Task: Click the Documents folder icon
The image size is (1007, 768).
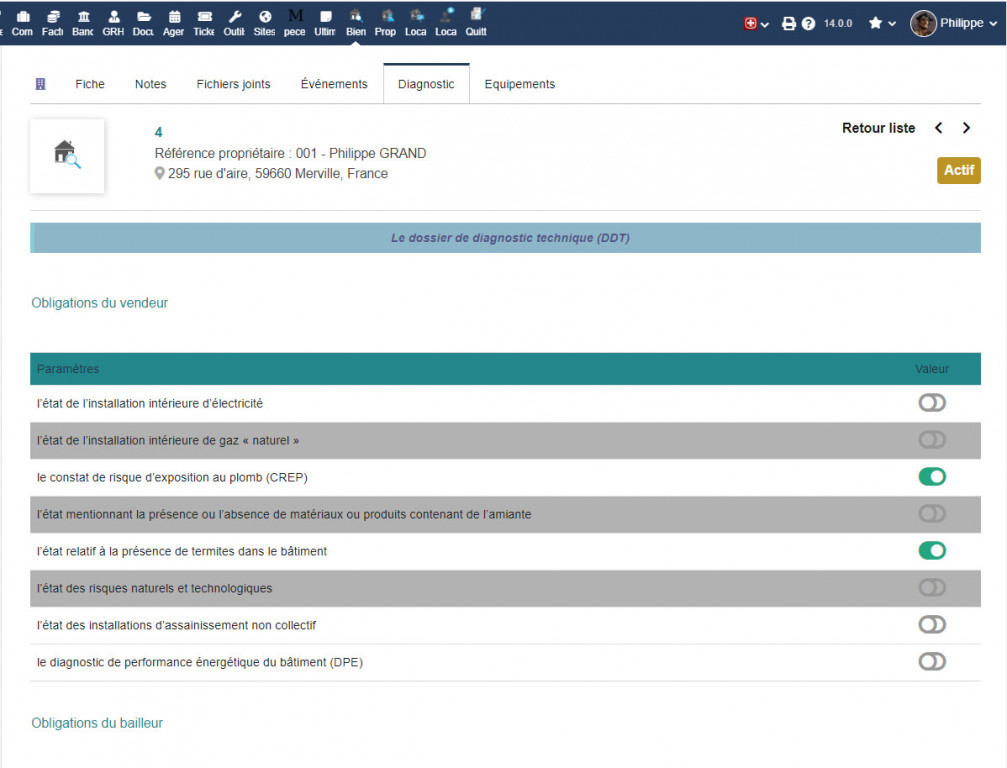Action: pyautogui.click(x=143, y=22)
